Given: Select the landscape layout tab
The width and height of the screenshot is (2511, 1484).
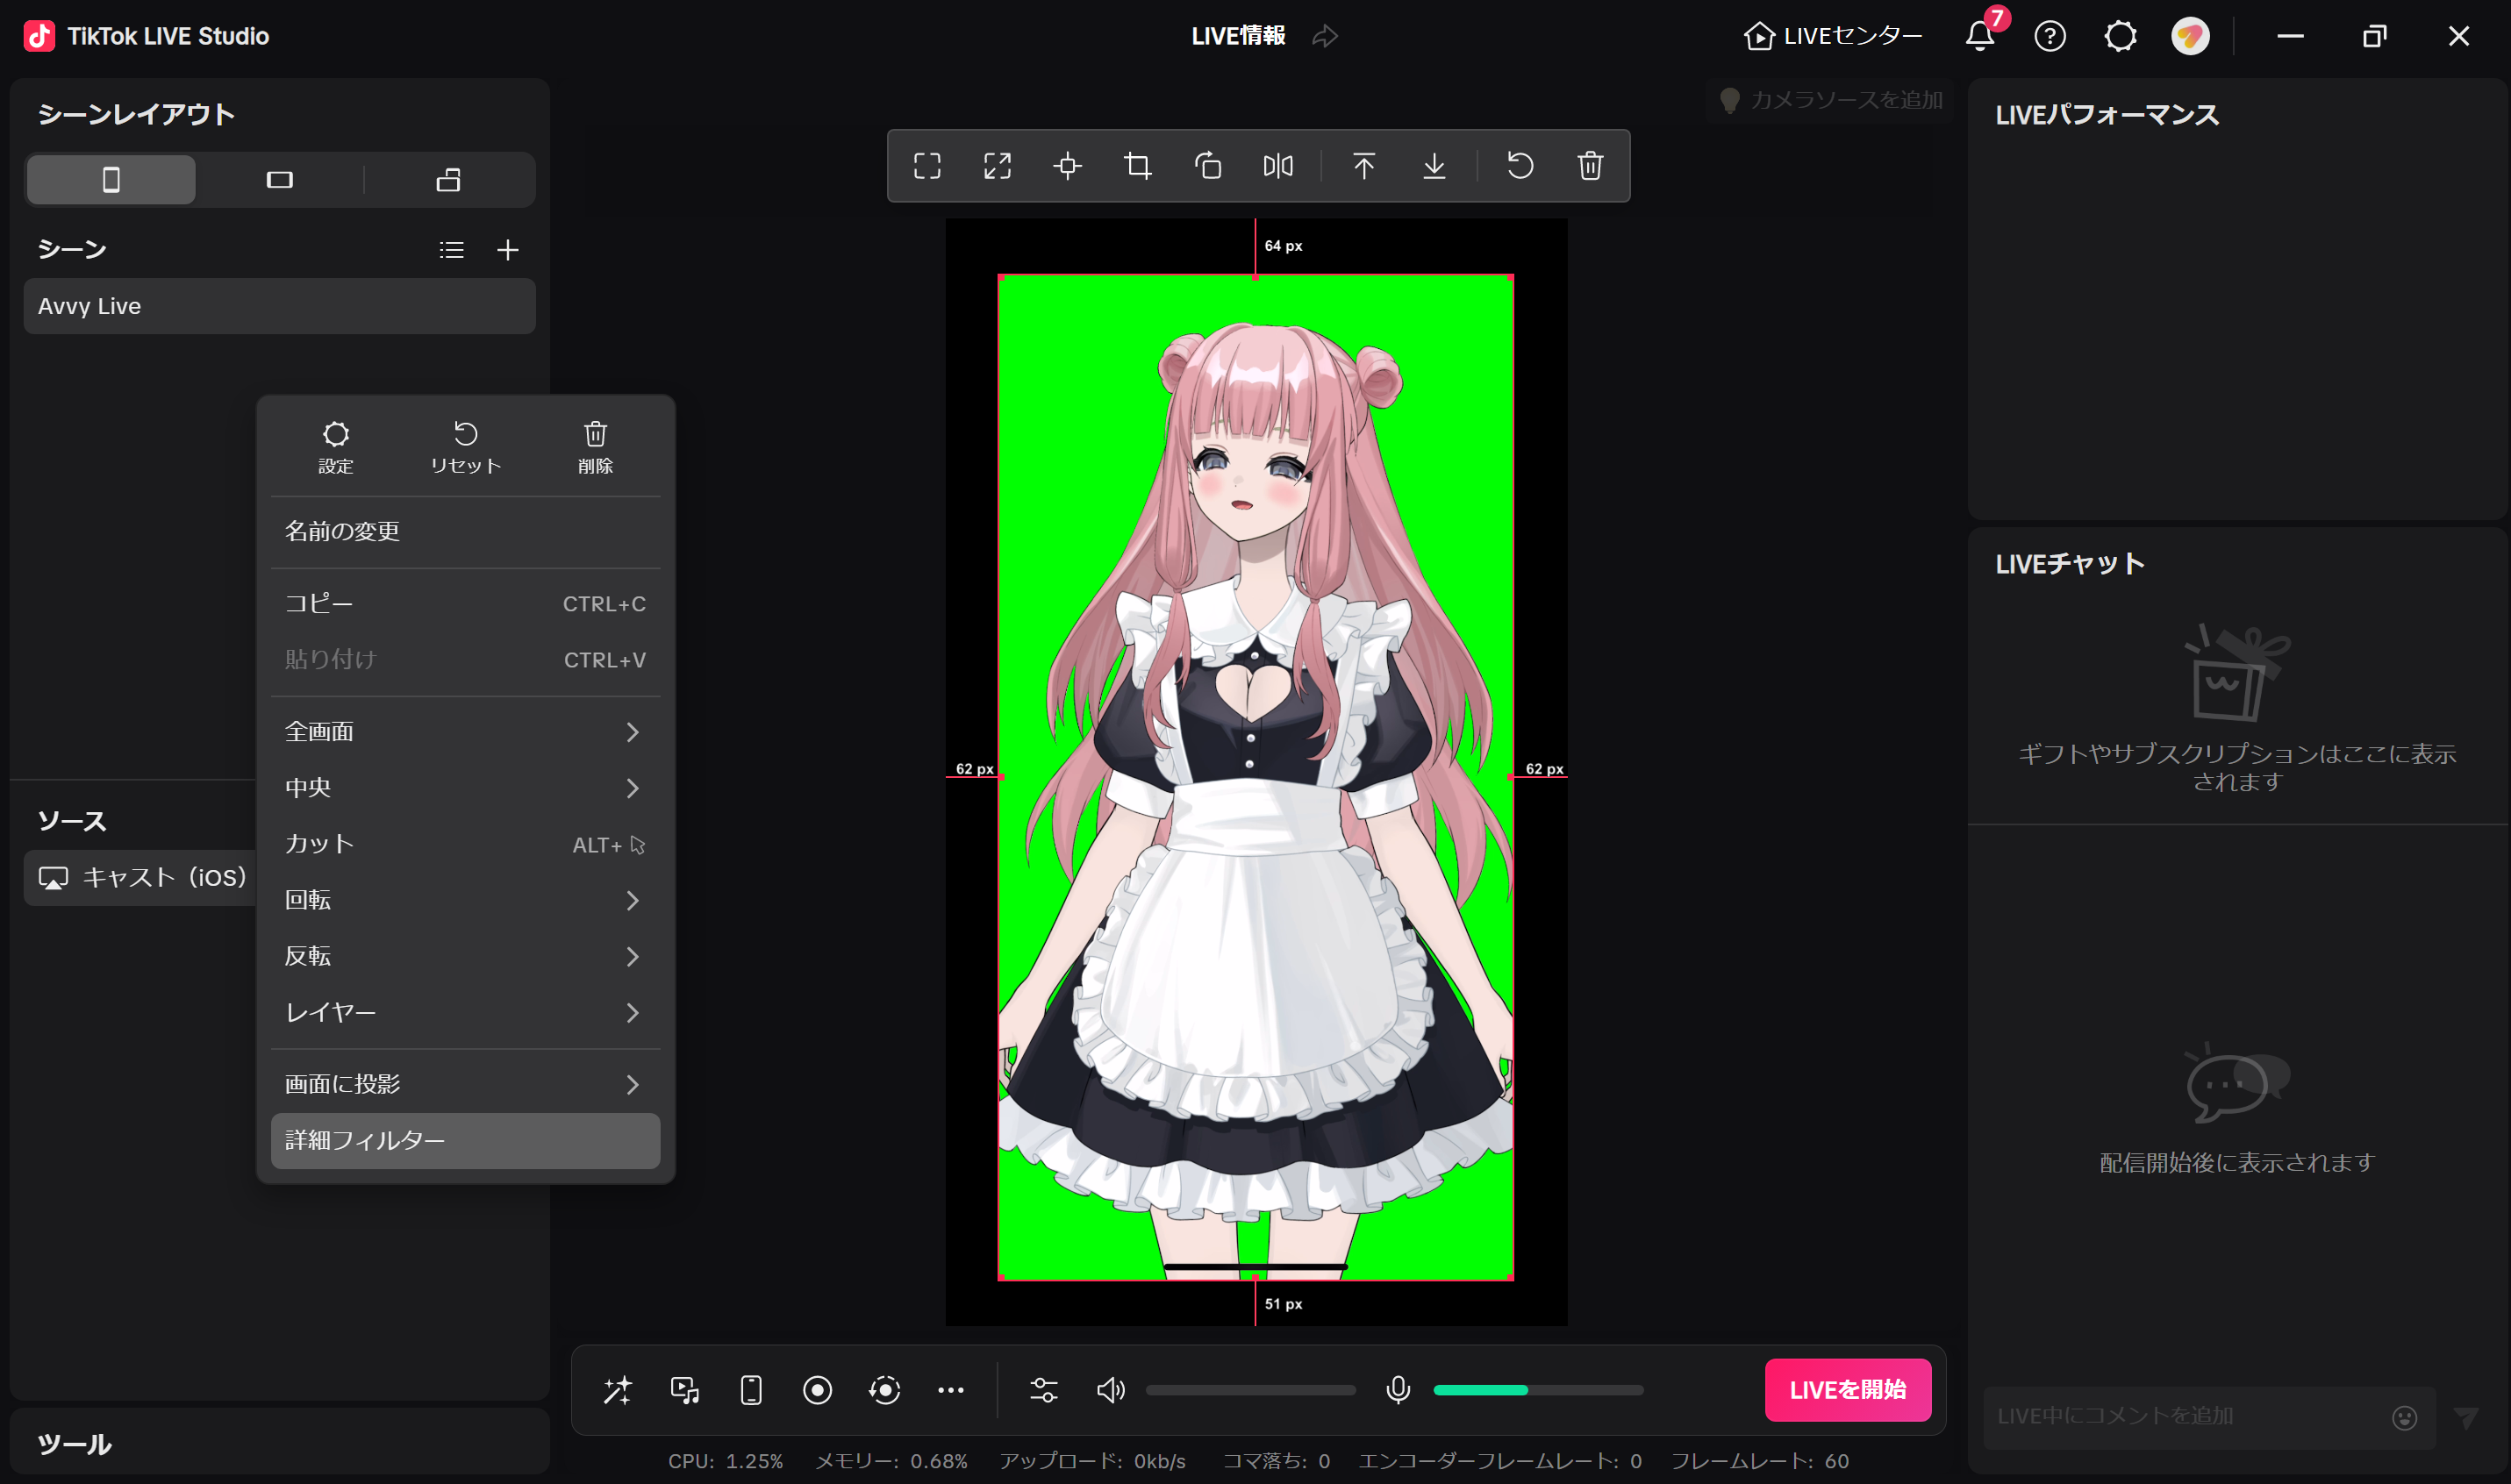Looking at the screenshot, I should pyautogui.click(x=280, y=180).
